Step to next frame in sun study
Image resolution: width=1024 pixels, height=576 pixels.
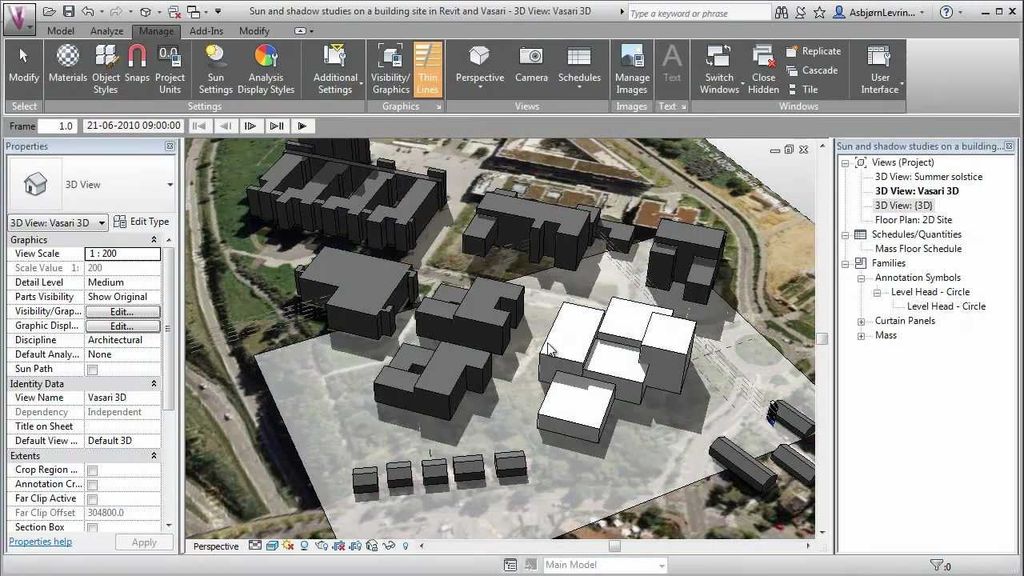click(250, 126)
